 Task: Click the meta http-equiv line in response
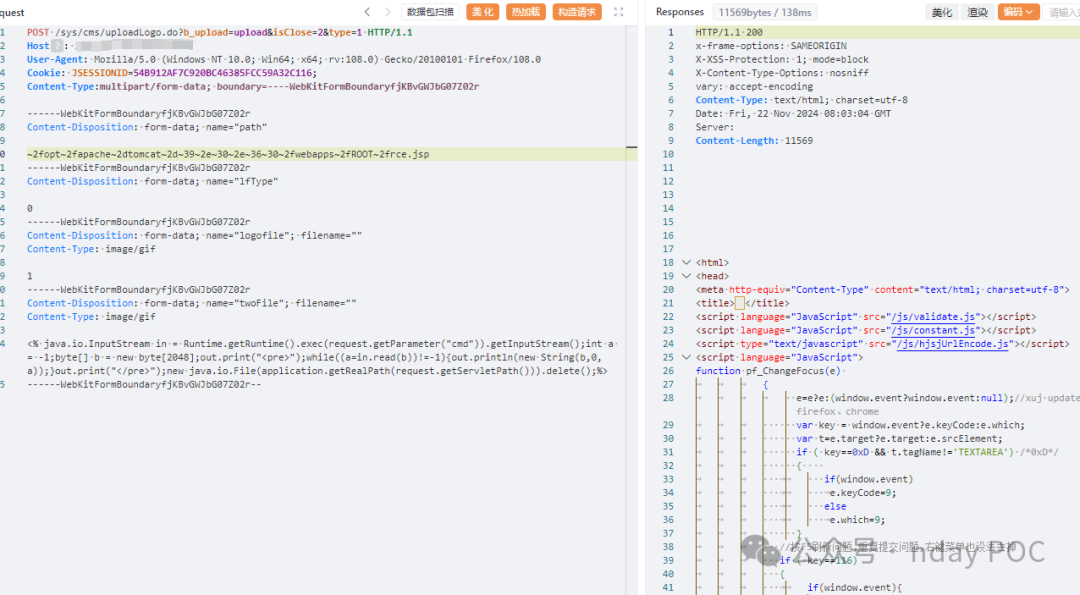point(882,290)
